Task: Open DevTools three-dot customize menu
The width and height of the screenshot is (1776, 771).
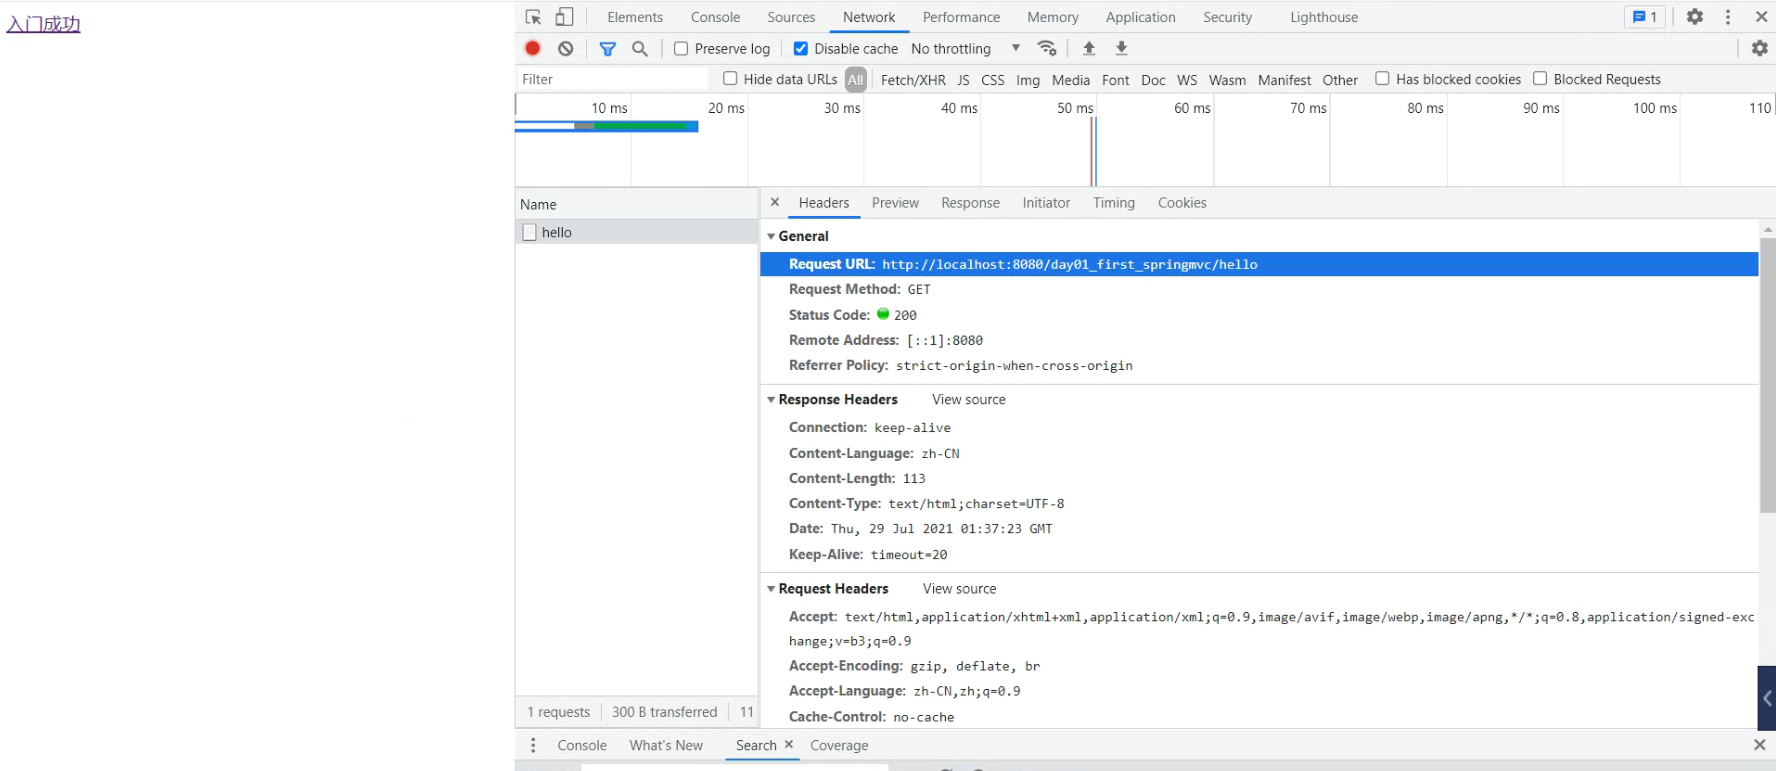Action: tap(1728, 17)
